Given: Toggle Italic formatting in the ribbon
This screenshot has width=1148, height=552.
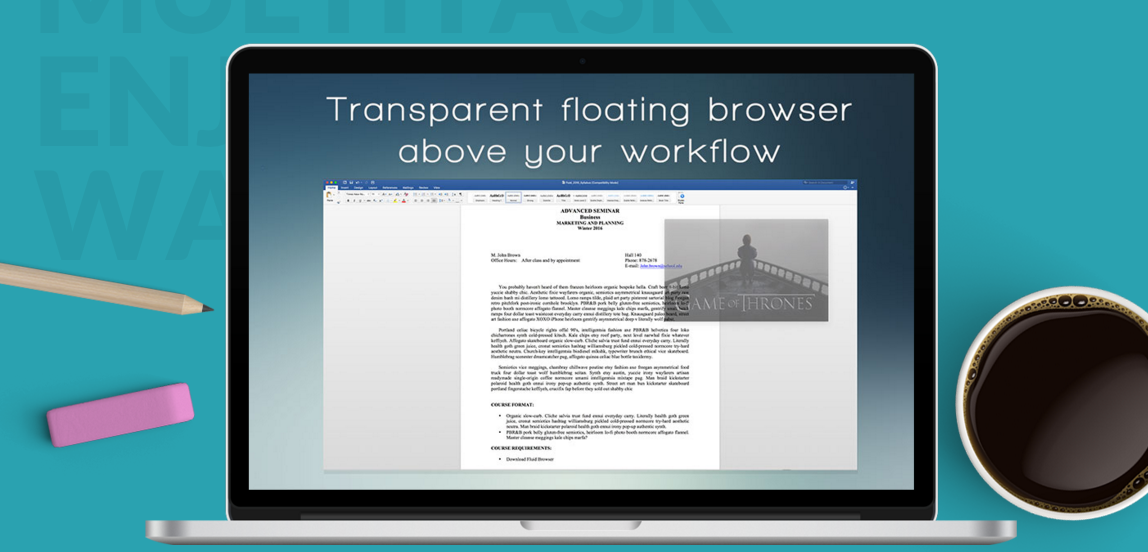Looking at the screenshot, I should coord(354,201).
